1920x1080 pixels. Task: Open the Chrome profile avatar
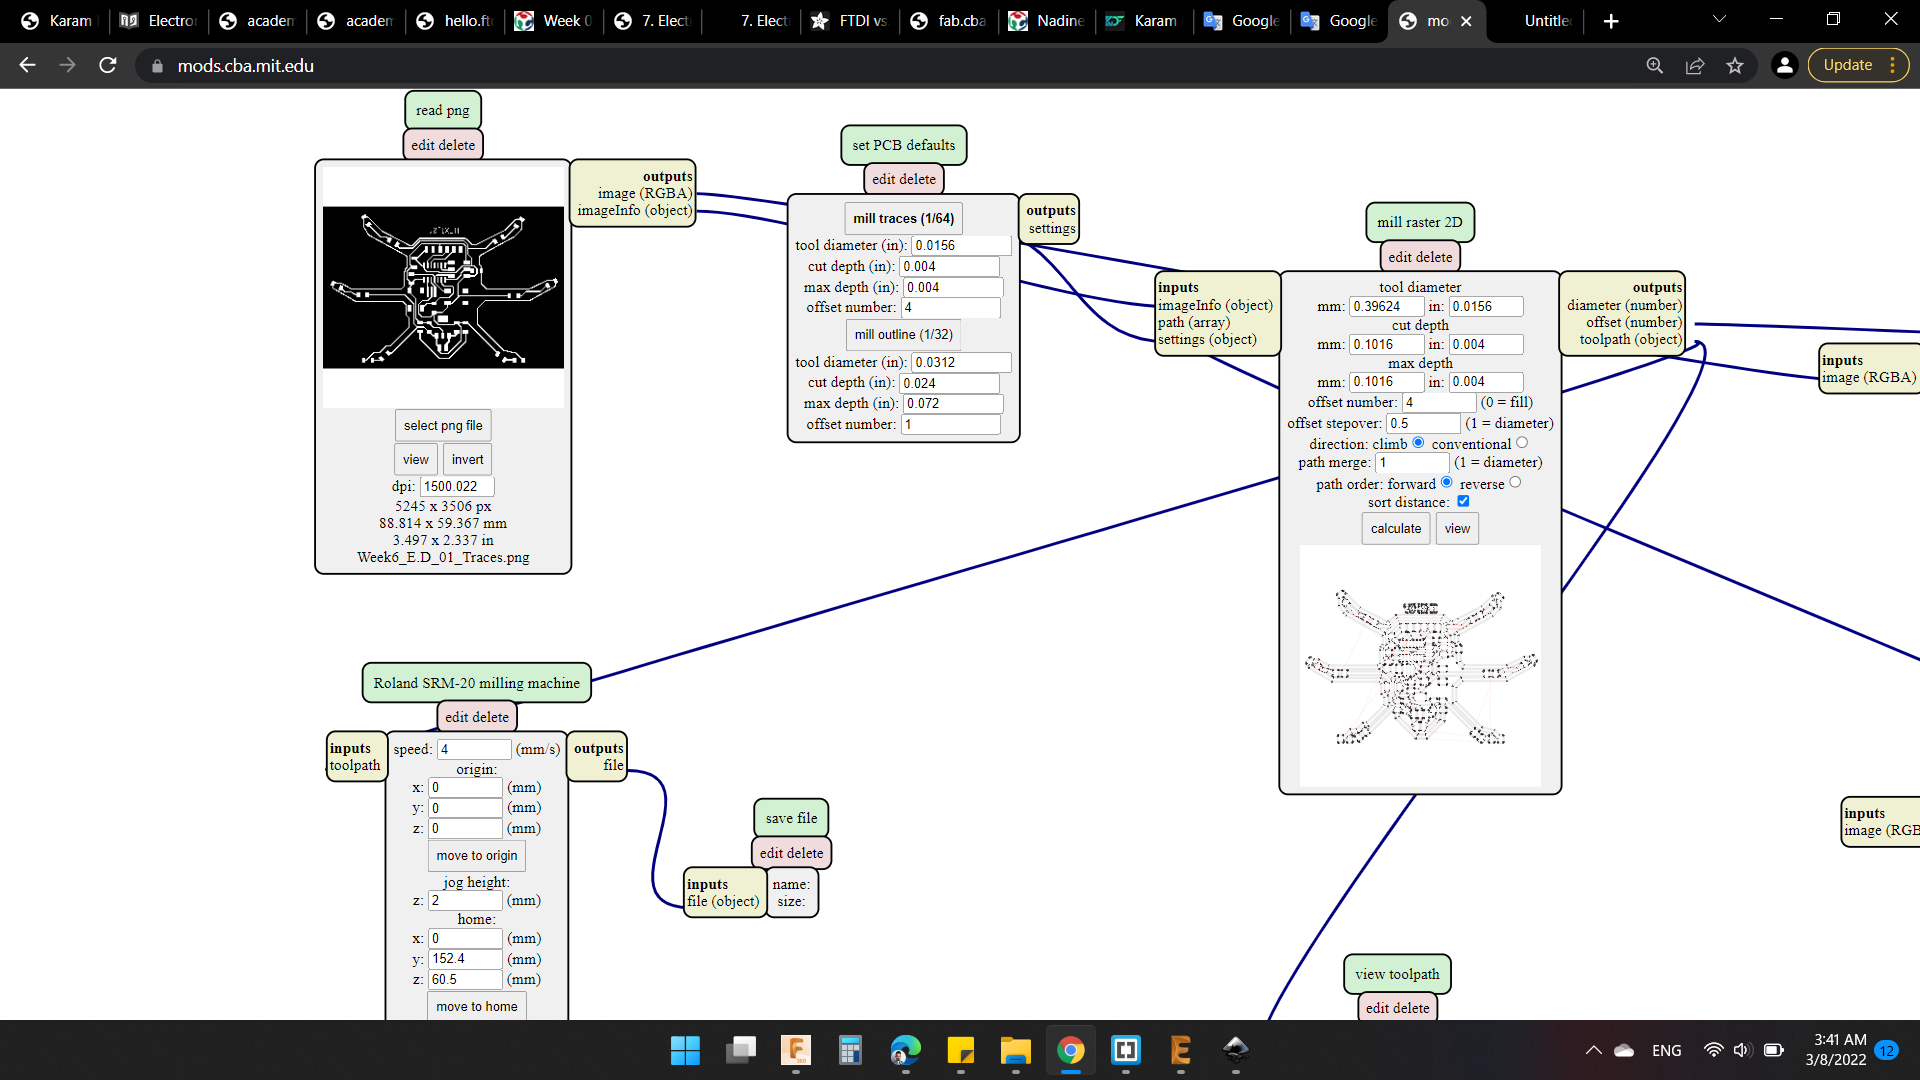(x=1785, y=65)
